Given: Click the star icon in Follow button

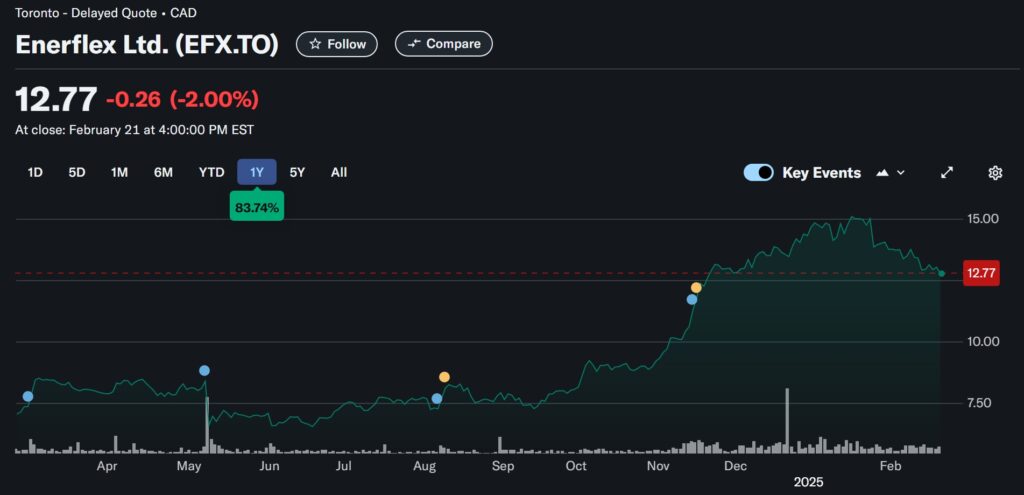Looking at the screenshot, I should (x=315, y=44).
